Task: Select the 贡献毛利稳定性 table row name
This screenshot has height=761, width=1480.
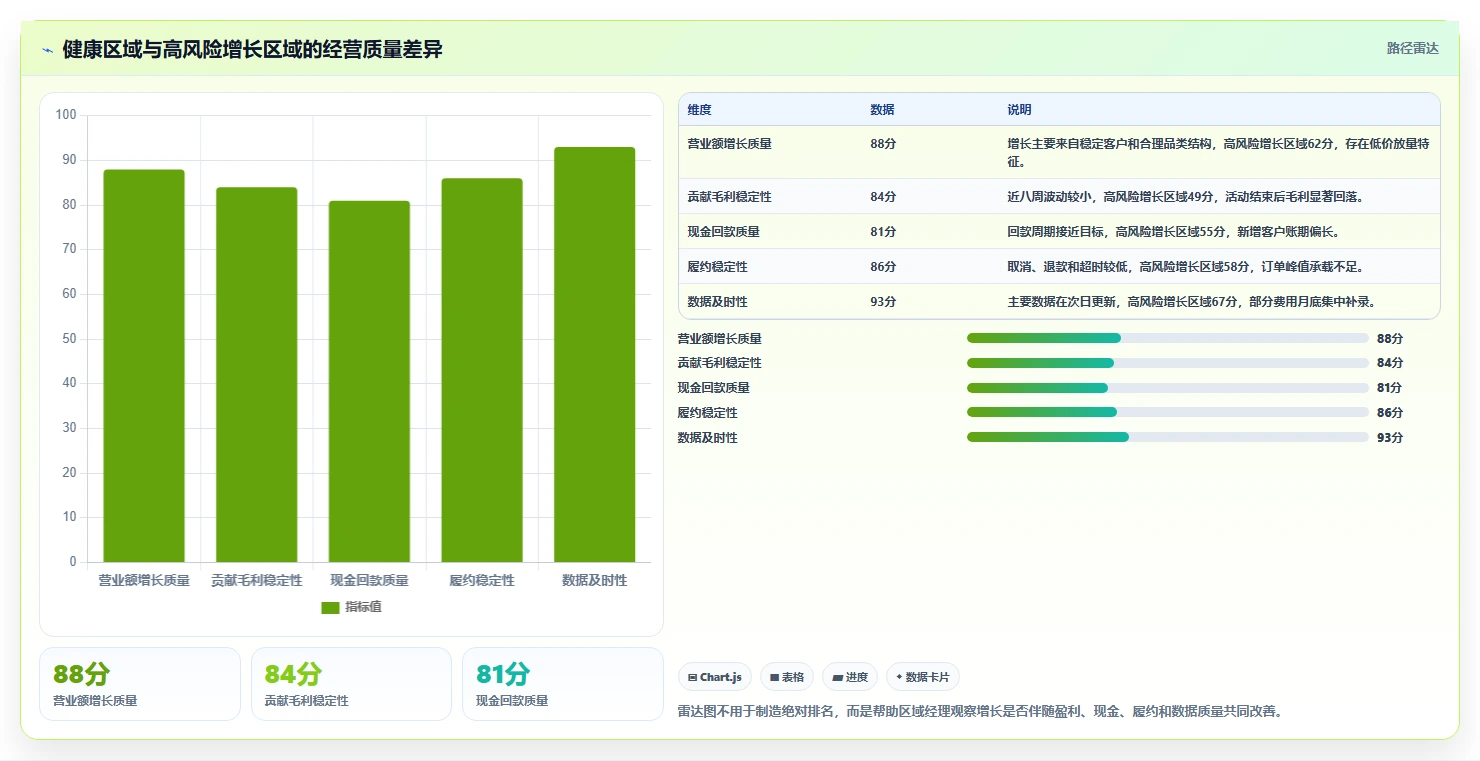Action: point(729,197)
